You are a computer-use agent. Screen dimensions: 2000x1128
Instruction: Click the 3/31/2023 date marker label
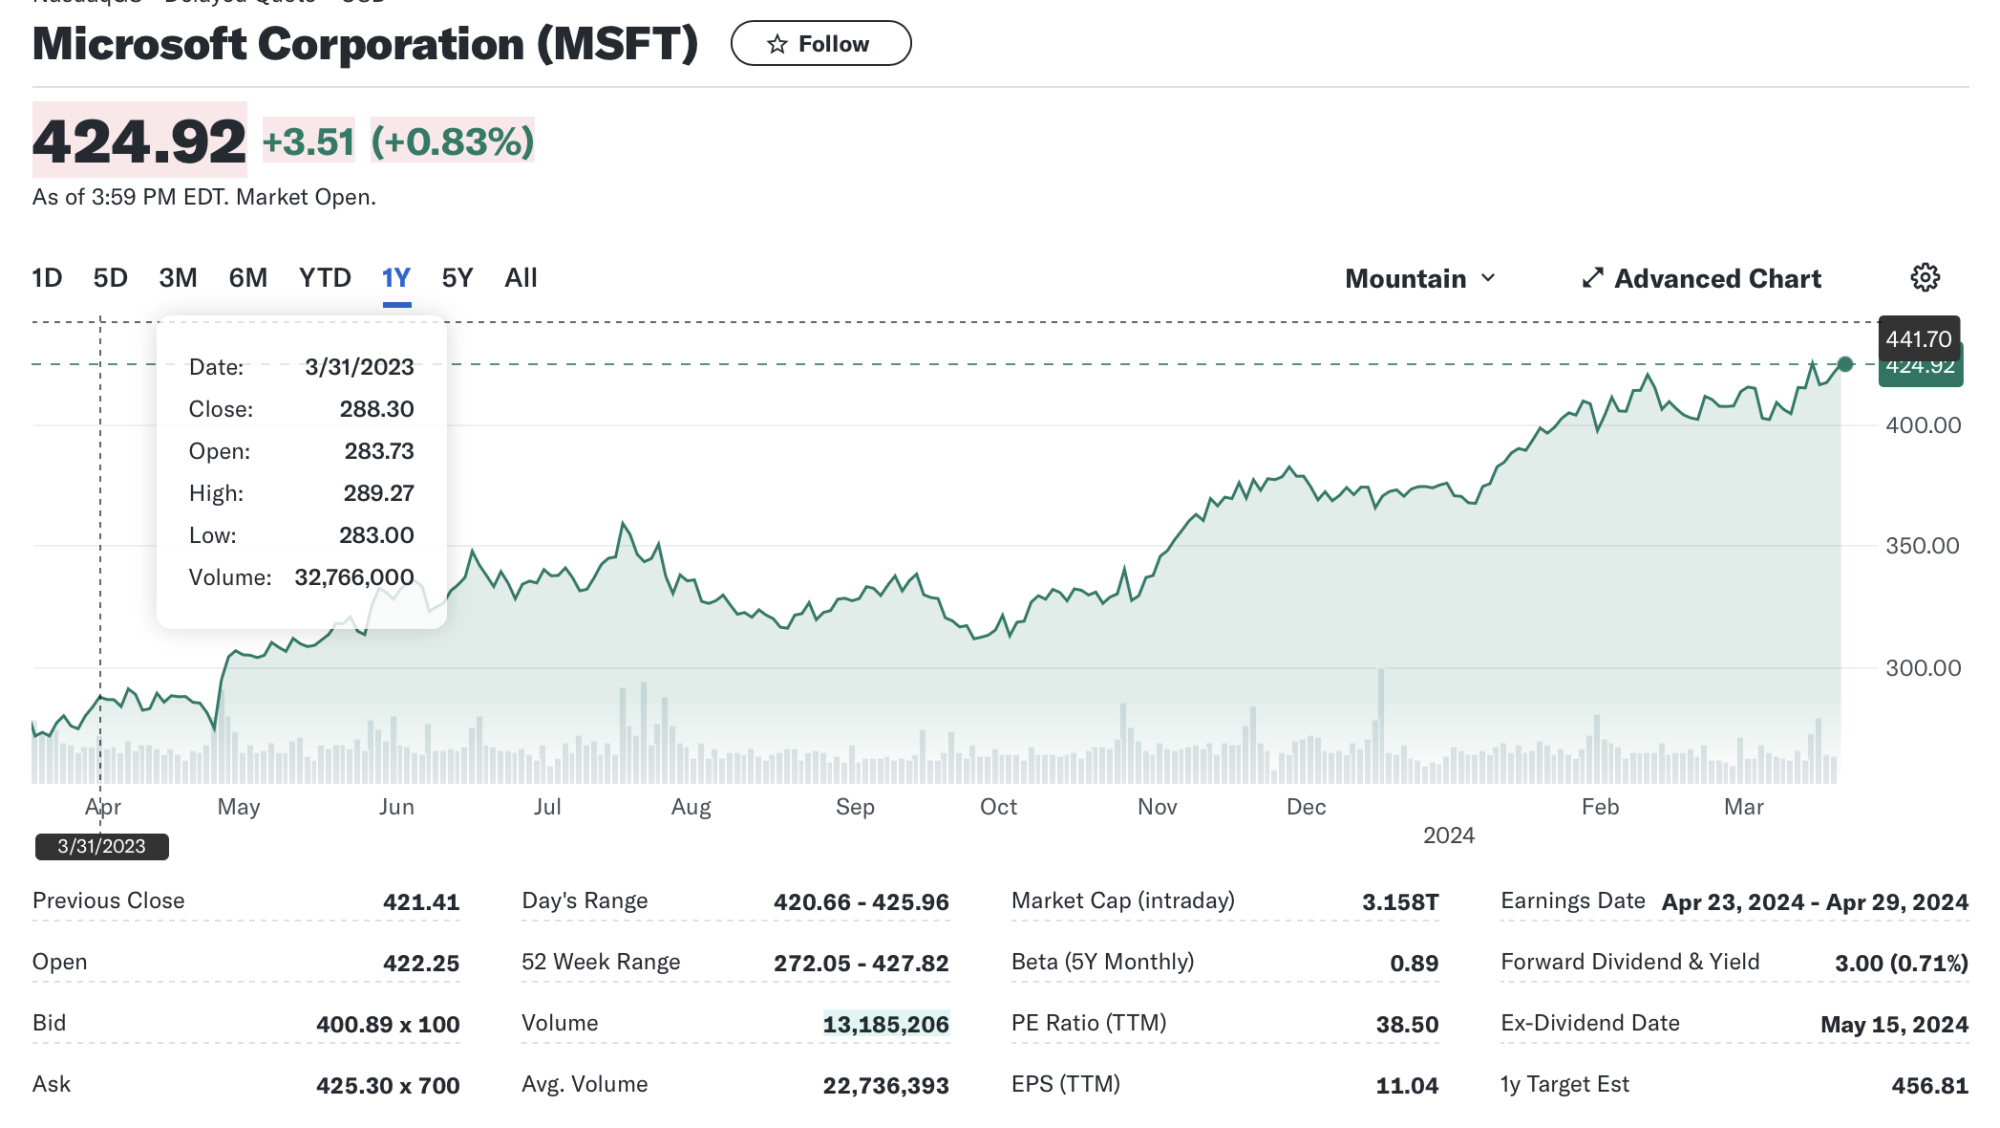pos(101,846)
